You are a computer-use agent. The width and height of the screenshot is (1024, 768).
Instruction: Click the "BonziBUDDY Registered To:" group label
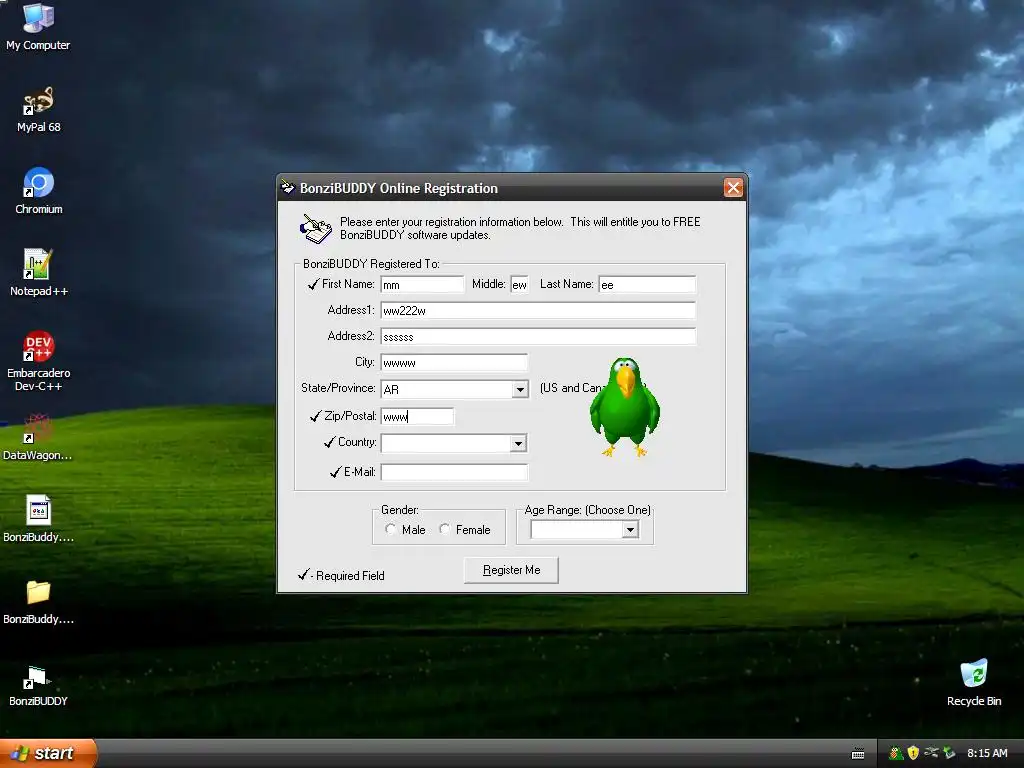tap(371, 264)
